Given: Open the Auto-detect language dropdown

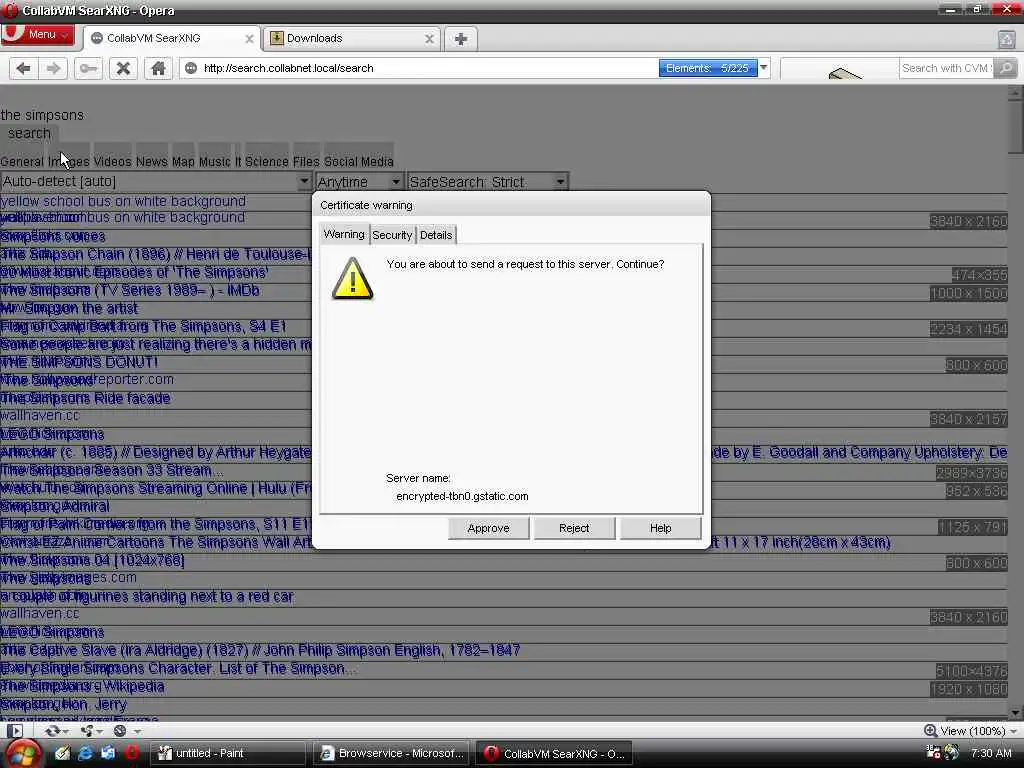Looking at the screenshot, I should [156, 182].
